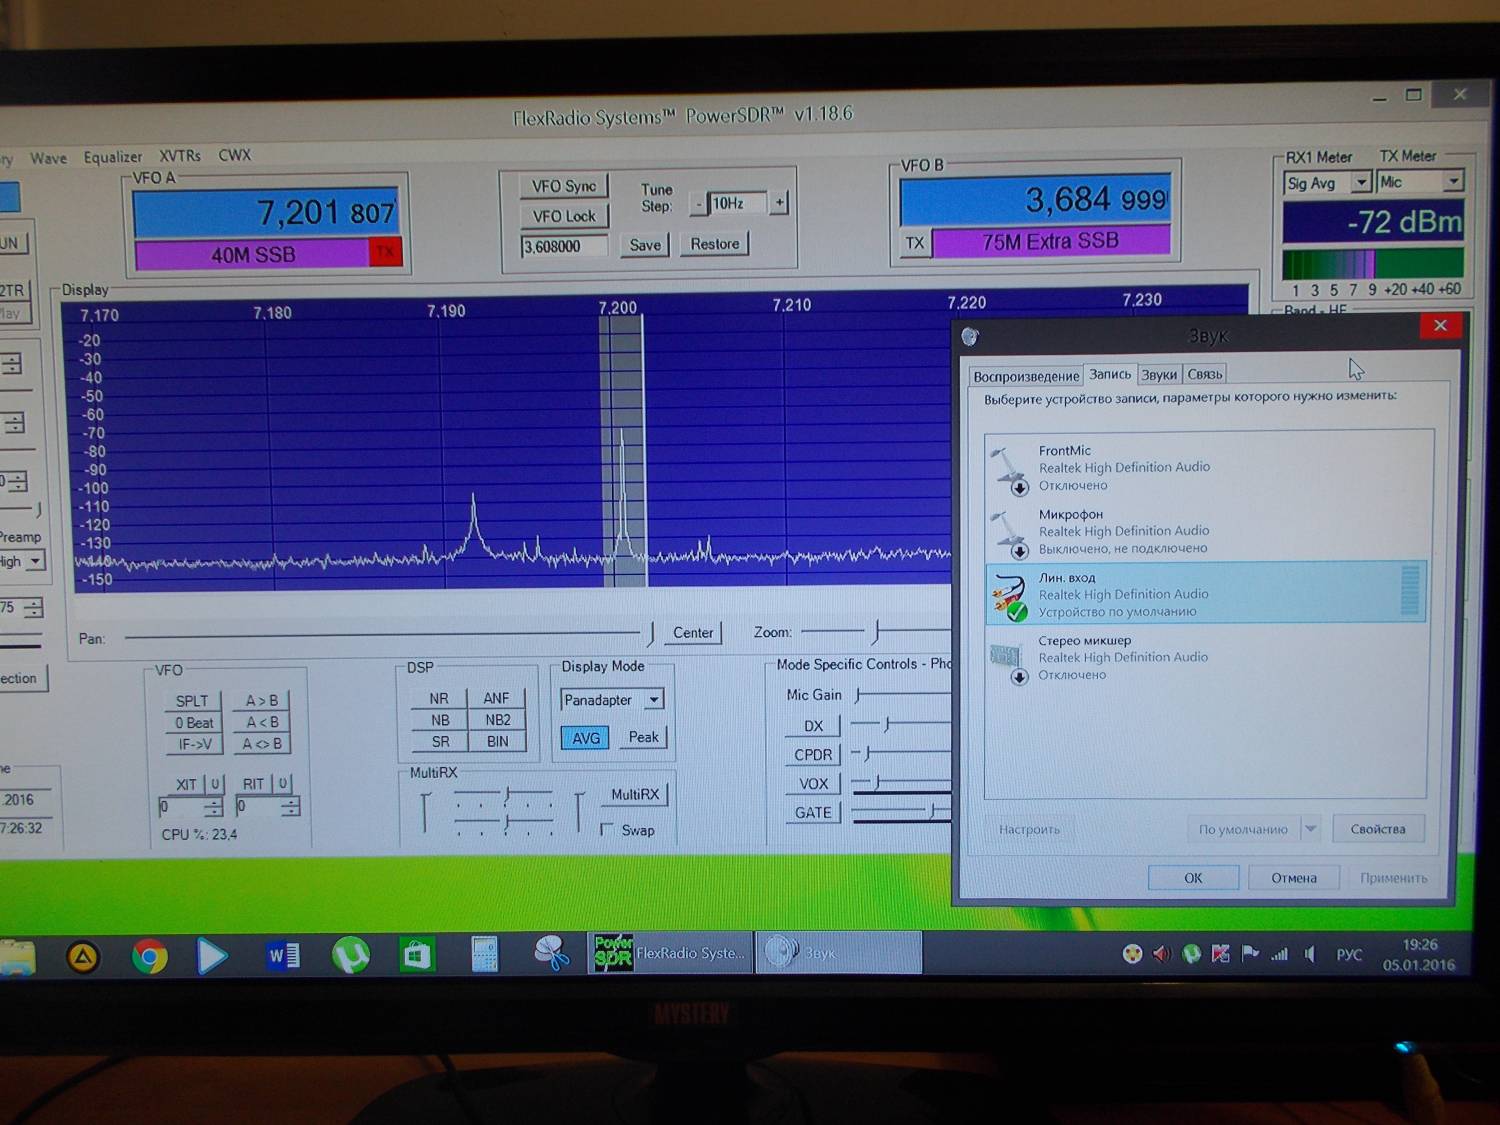The width and height of the screenshot is (1500, 1125).
Task: Switch to Воспроизведение tab
Action: (1026, 377)
